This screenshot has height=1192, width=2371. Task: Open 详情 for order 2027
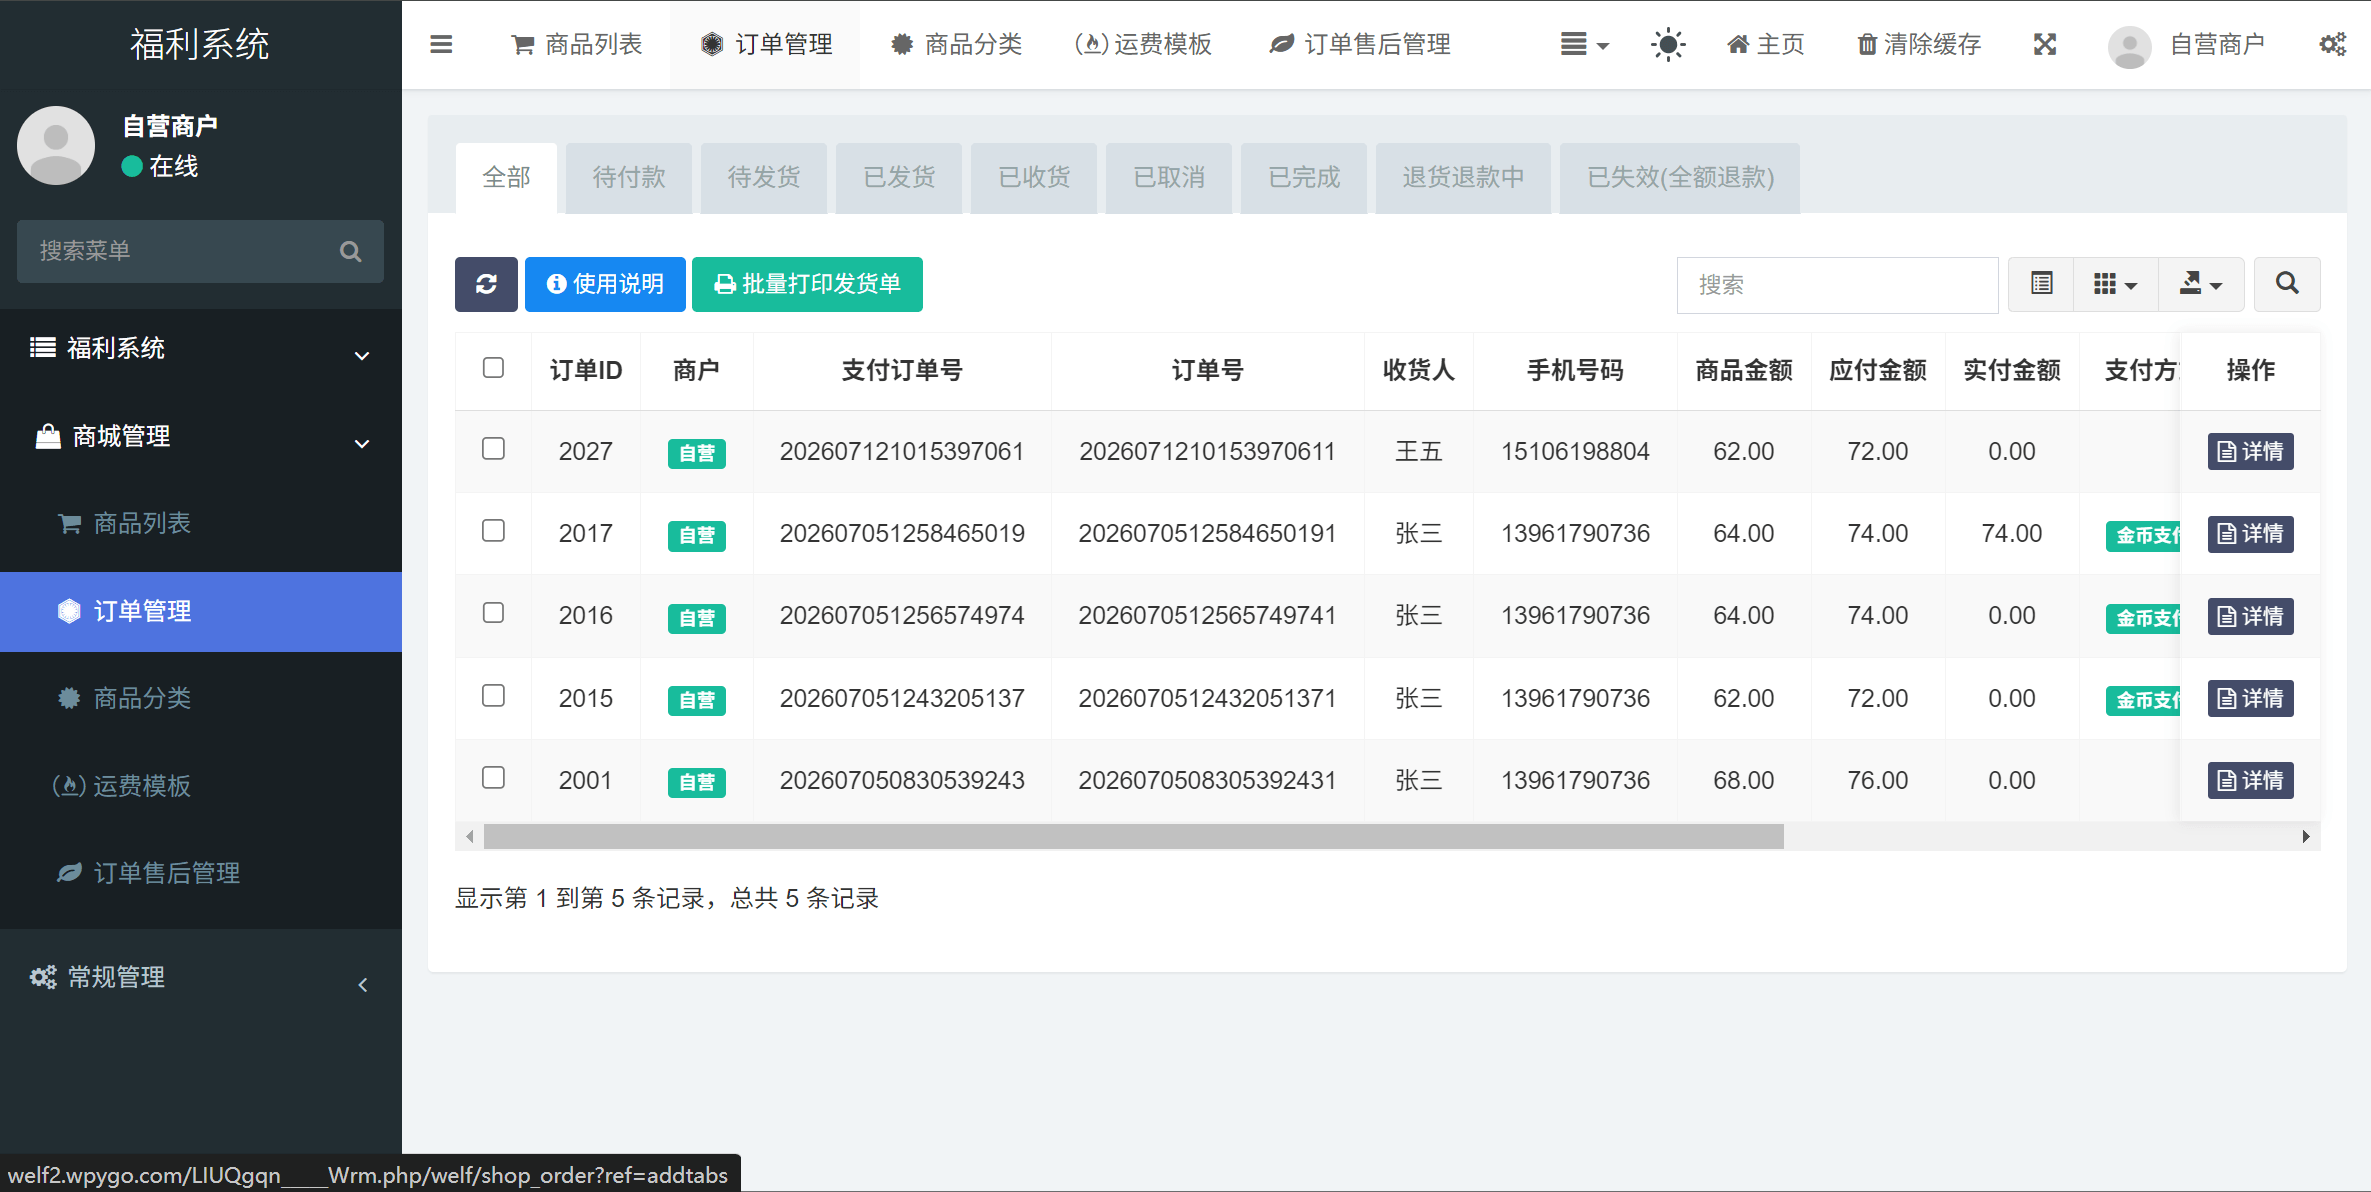click(2250, 451)
